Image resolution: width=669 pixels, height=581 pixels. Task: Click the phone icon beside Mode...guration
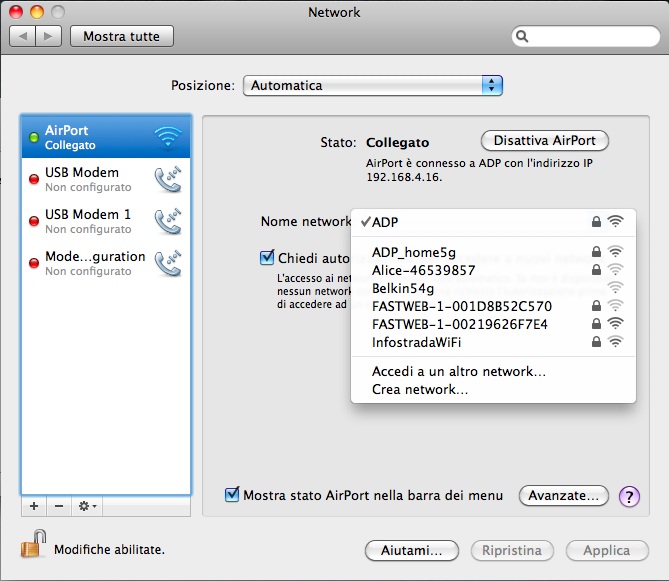point(168,264)
